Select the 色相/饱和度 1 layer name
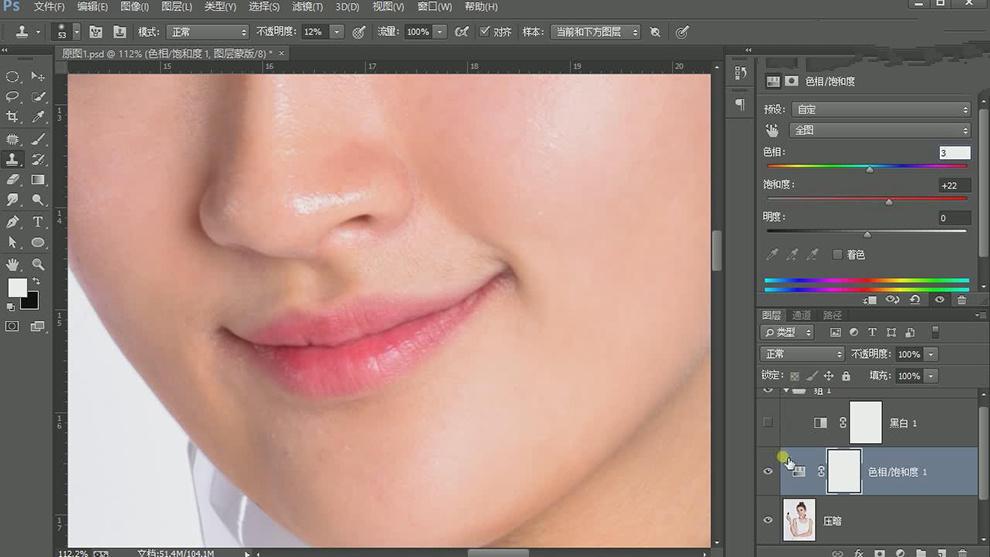Viewport: 990px width, 557px height. (x=896, y=471)
